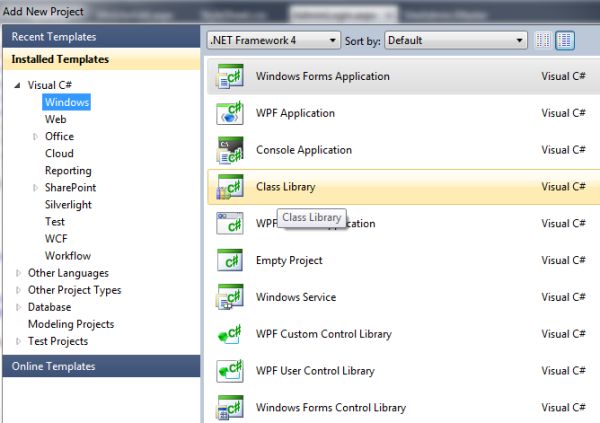Select the Web category
Screen dimensions: 600x423
click(x=55, y=119)
